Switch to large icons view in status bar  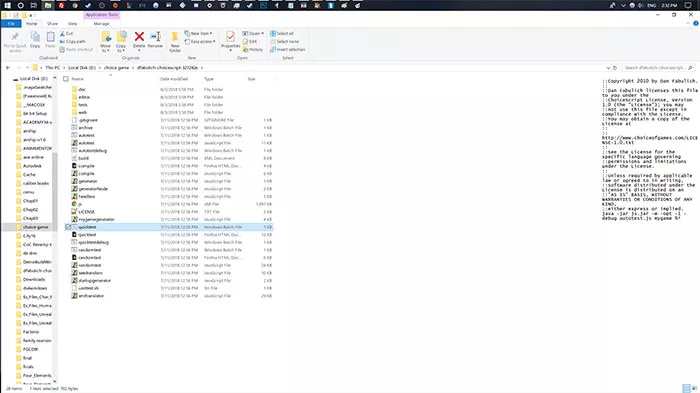pos(694,389)
